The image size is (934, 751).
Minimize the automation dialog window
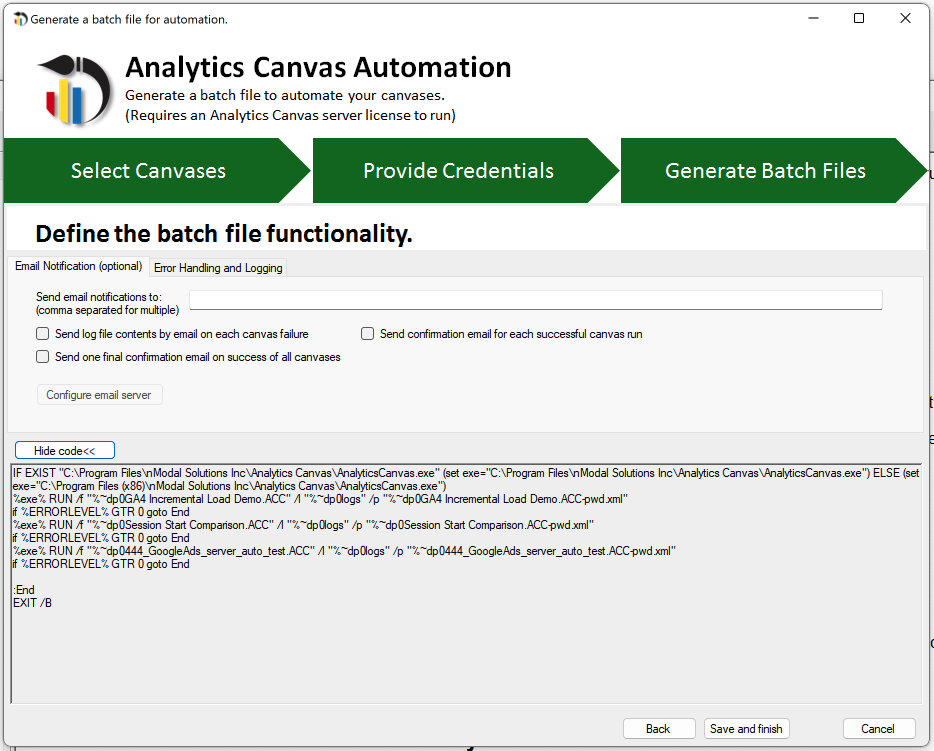click(813, 18)
